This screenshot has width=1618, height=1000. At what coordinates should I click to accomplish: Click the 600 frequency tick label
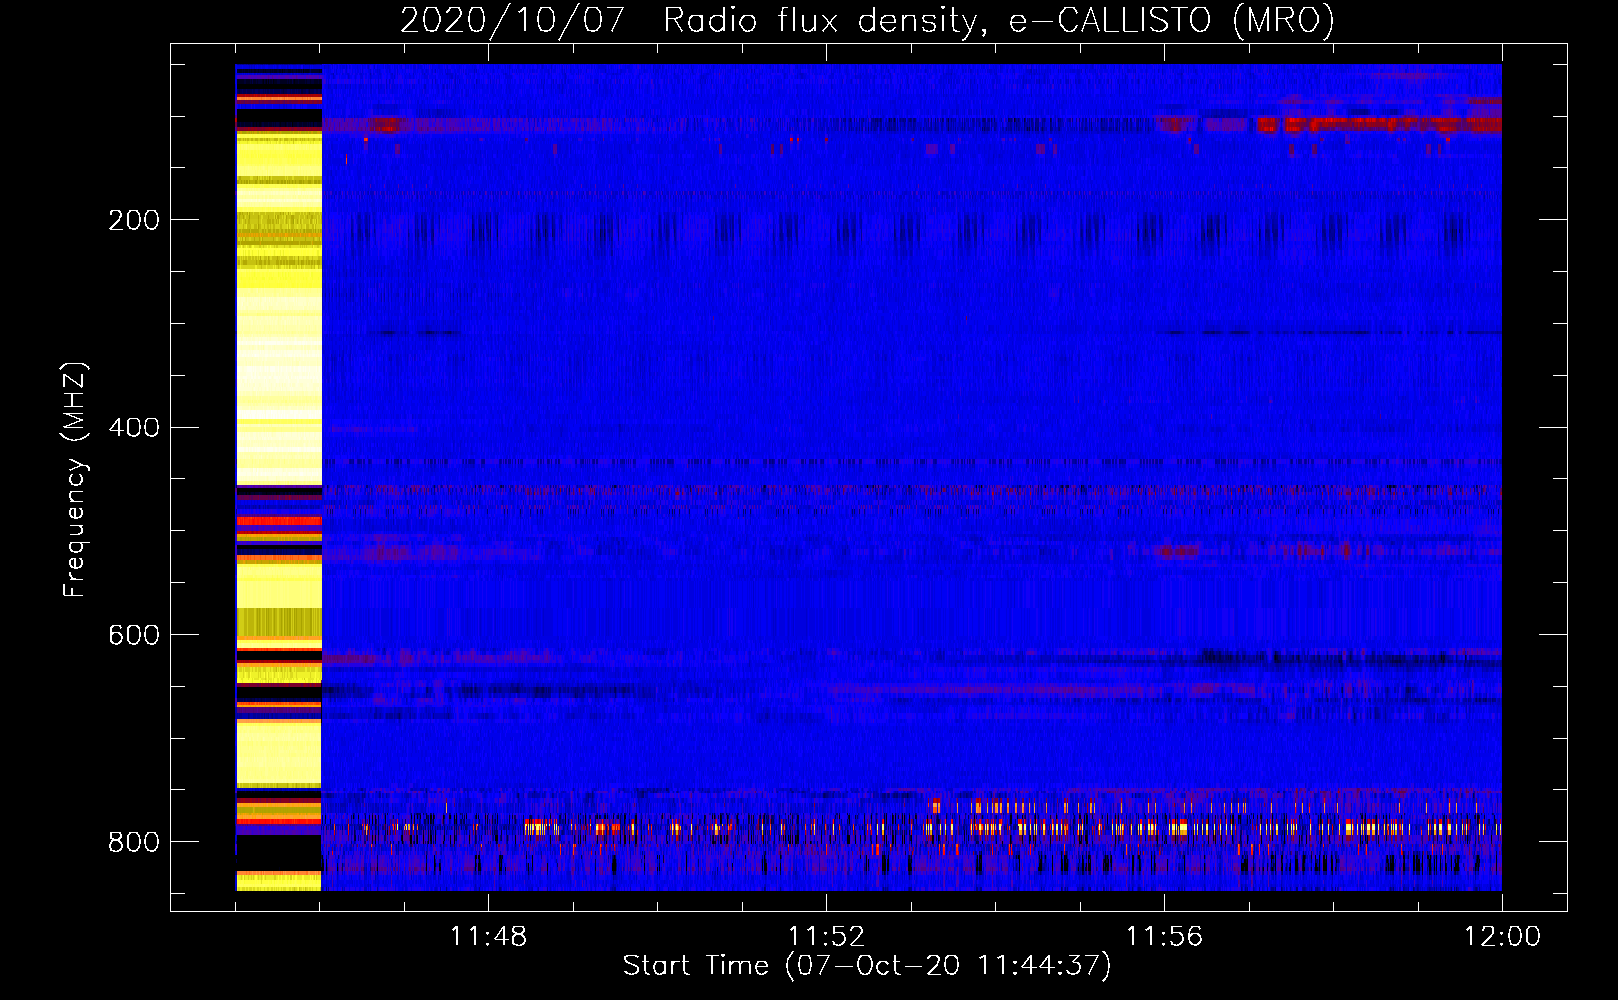pyautogui.click(x=134, y=635)
